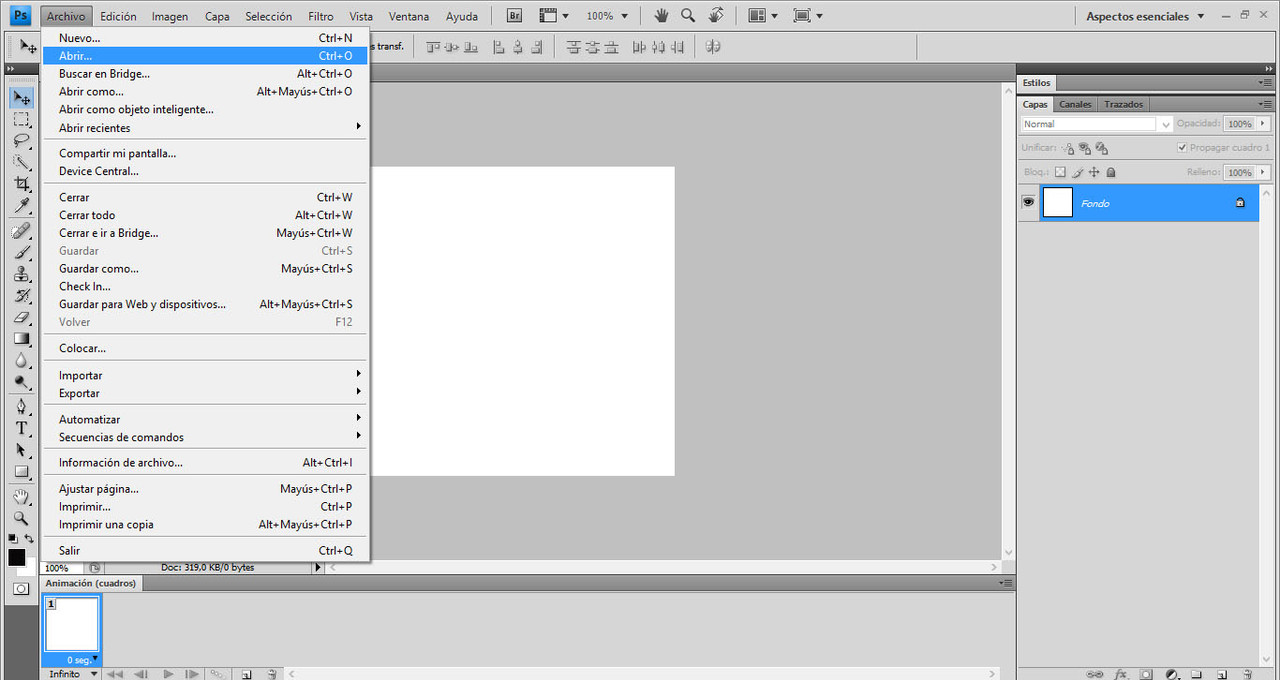The width and height of the screenshot is (1280, 680).
Task: Switch to the Canales tab
Action: [x=1075, y=104]
